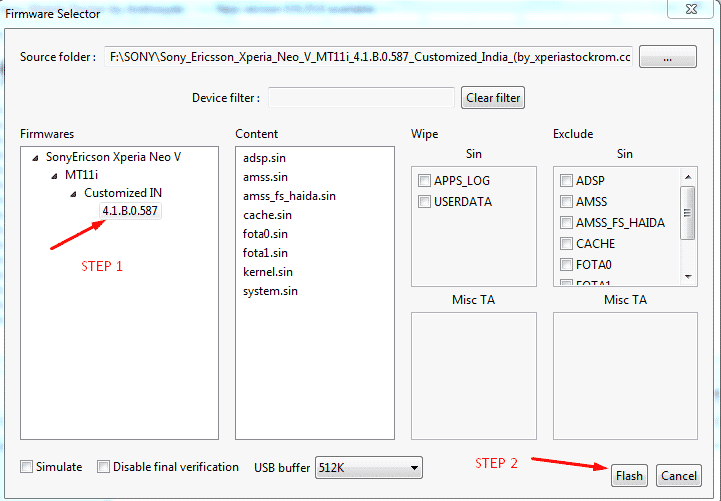721x501 pixels.
Task: Select kernel.sin in the Content list
Action: pos(268,272)
